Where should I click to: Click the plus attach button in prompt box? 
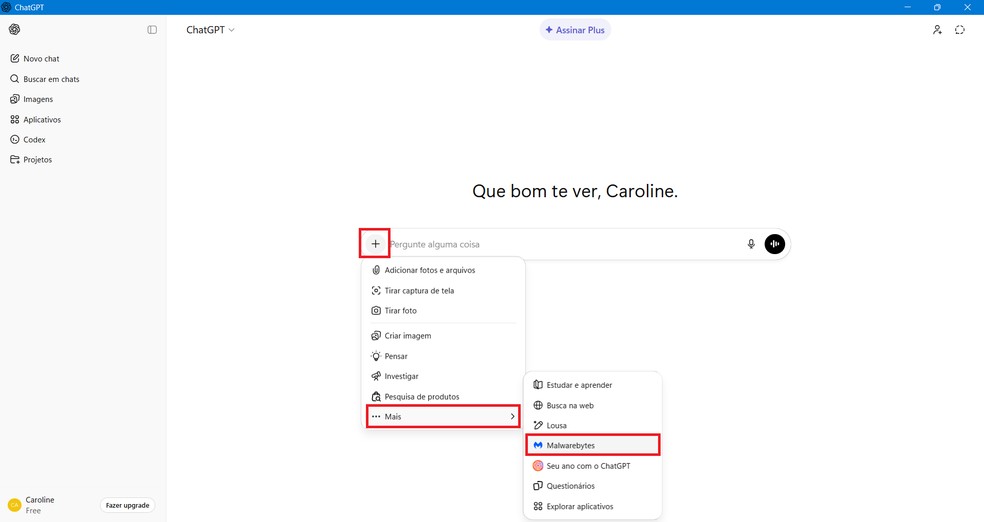tap(375, 244)
